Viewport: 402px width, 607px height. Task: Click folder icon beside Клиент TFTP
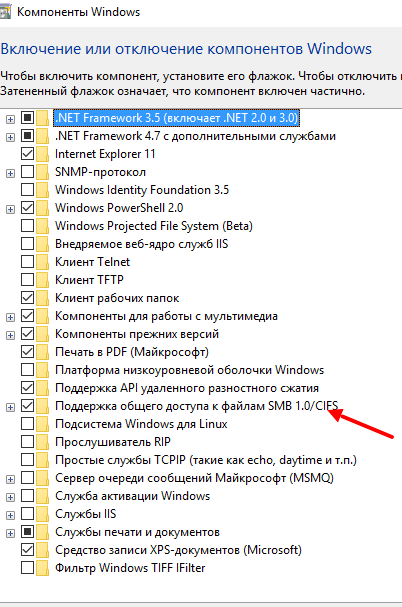pyautogui.click(x=43, y=279)
